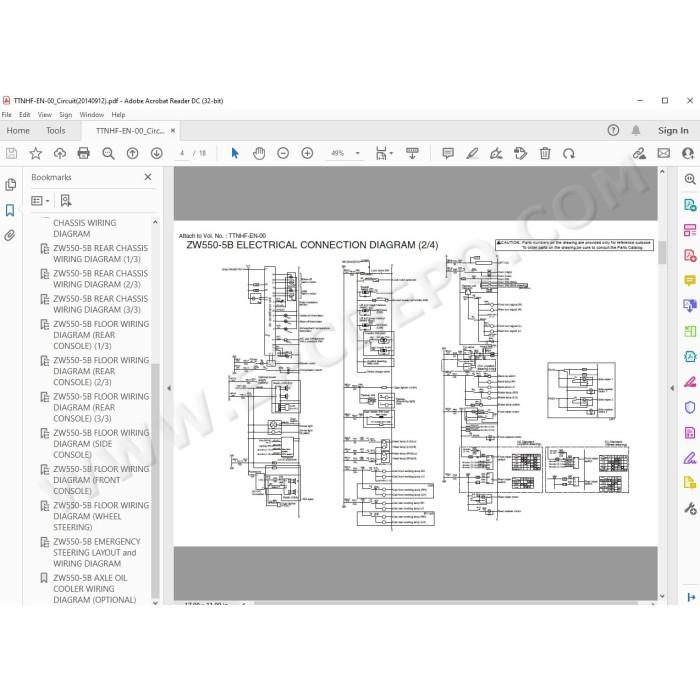The height and width of the screenshot is (700, 700).
Task: Open the Window menu
Action: coord(92,115)
